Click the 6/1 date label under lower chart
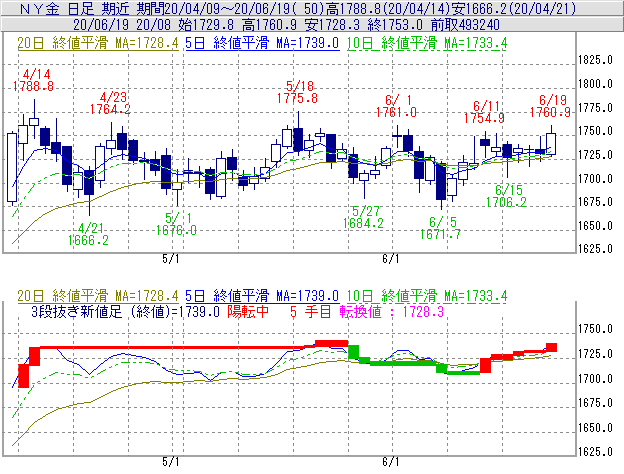 click(391, 462)
